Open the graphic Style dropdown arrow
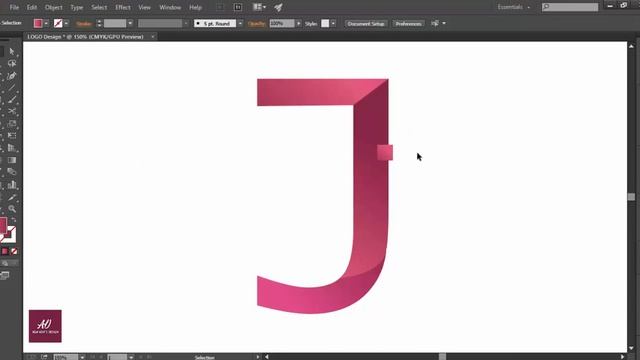640x360 pixels. click(333, 24)
